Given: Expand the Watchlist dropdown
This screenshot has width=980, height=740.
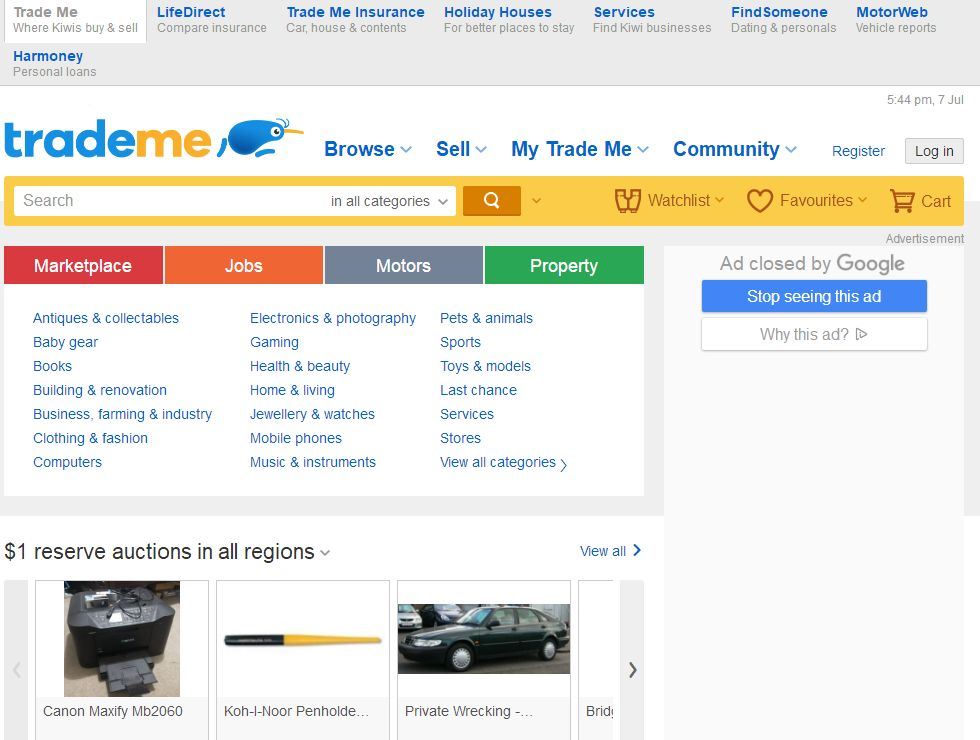Looking at the screenshot, I should pos(719,200).
